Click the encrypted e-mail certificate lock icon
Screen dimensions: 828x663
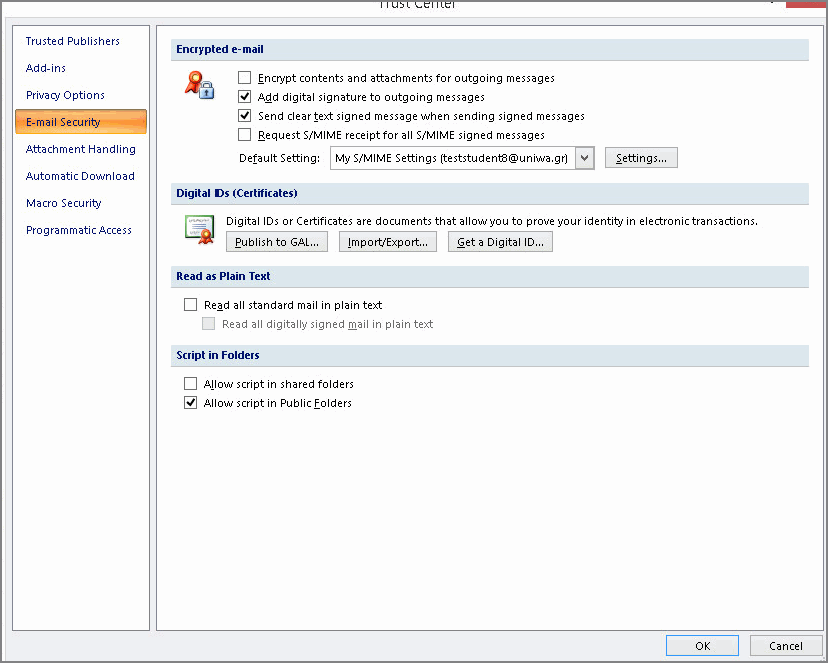point(200,85)
